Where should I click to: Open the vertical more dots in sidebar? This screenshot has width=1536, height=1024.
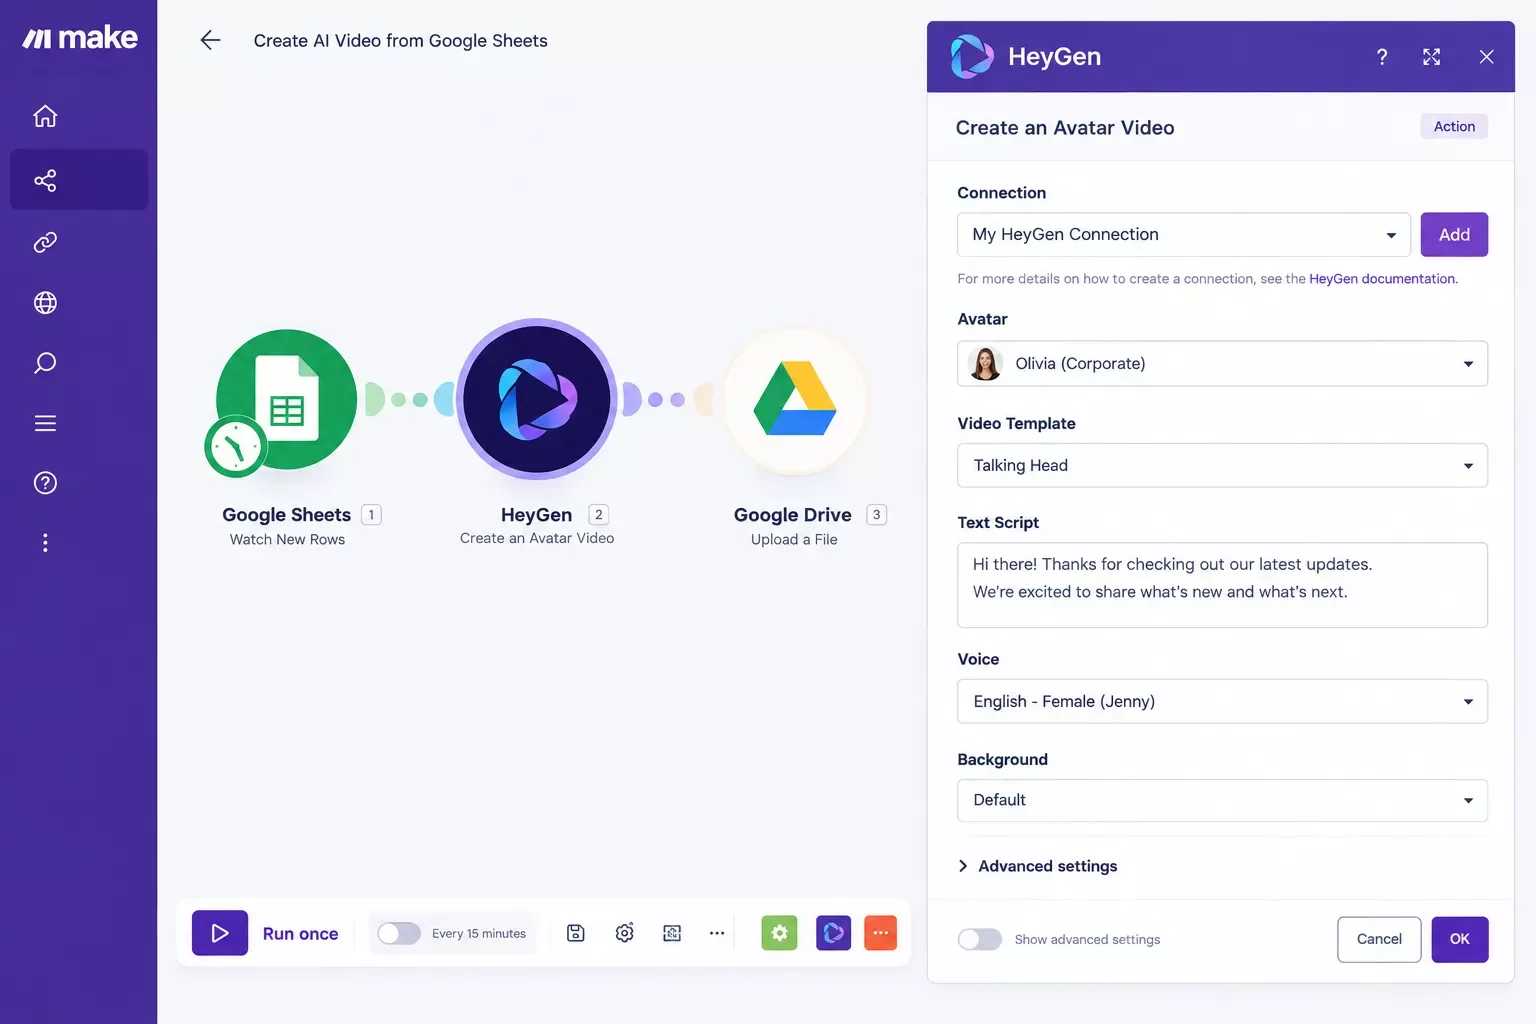point(45,543)
